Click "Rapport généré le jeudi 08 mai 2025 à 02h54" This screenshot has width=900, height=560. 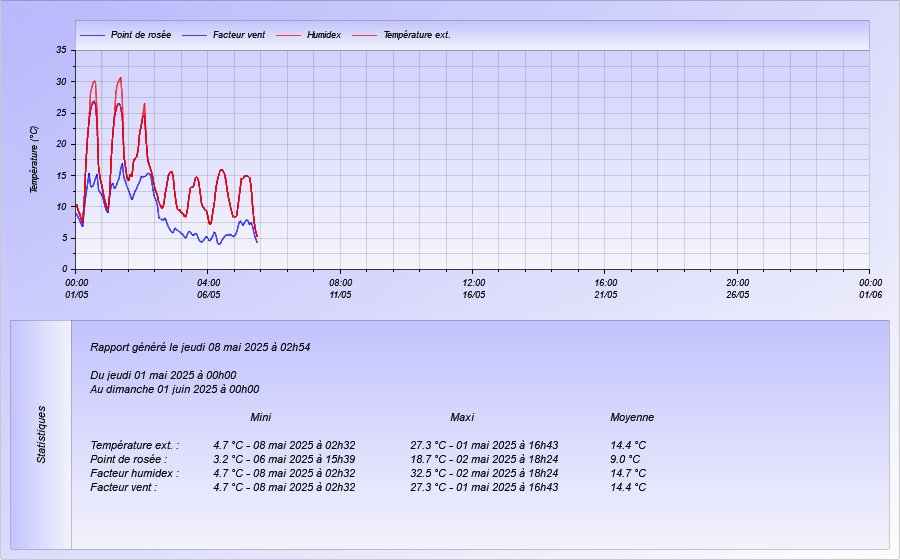(200, 347)
